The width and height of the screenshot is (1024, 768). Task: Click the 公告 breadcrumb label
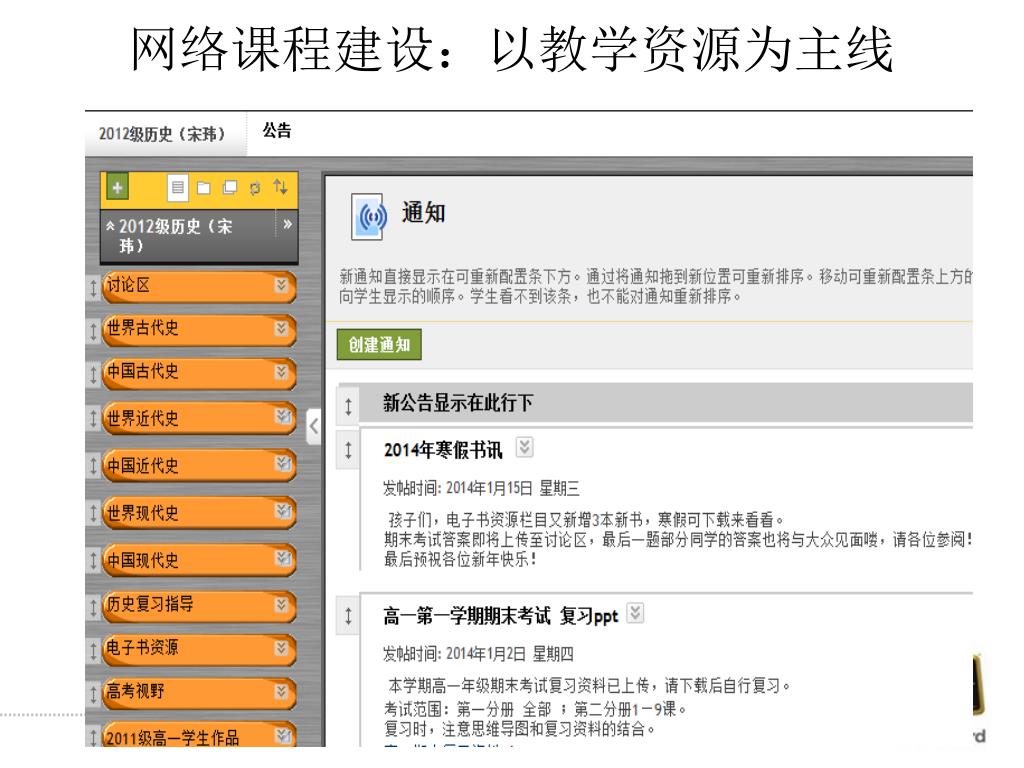pos(277,131)
